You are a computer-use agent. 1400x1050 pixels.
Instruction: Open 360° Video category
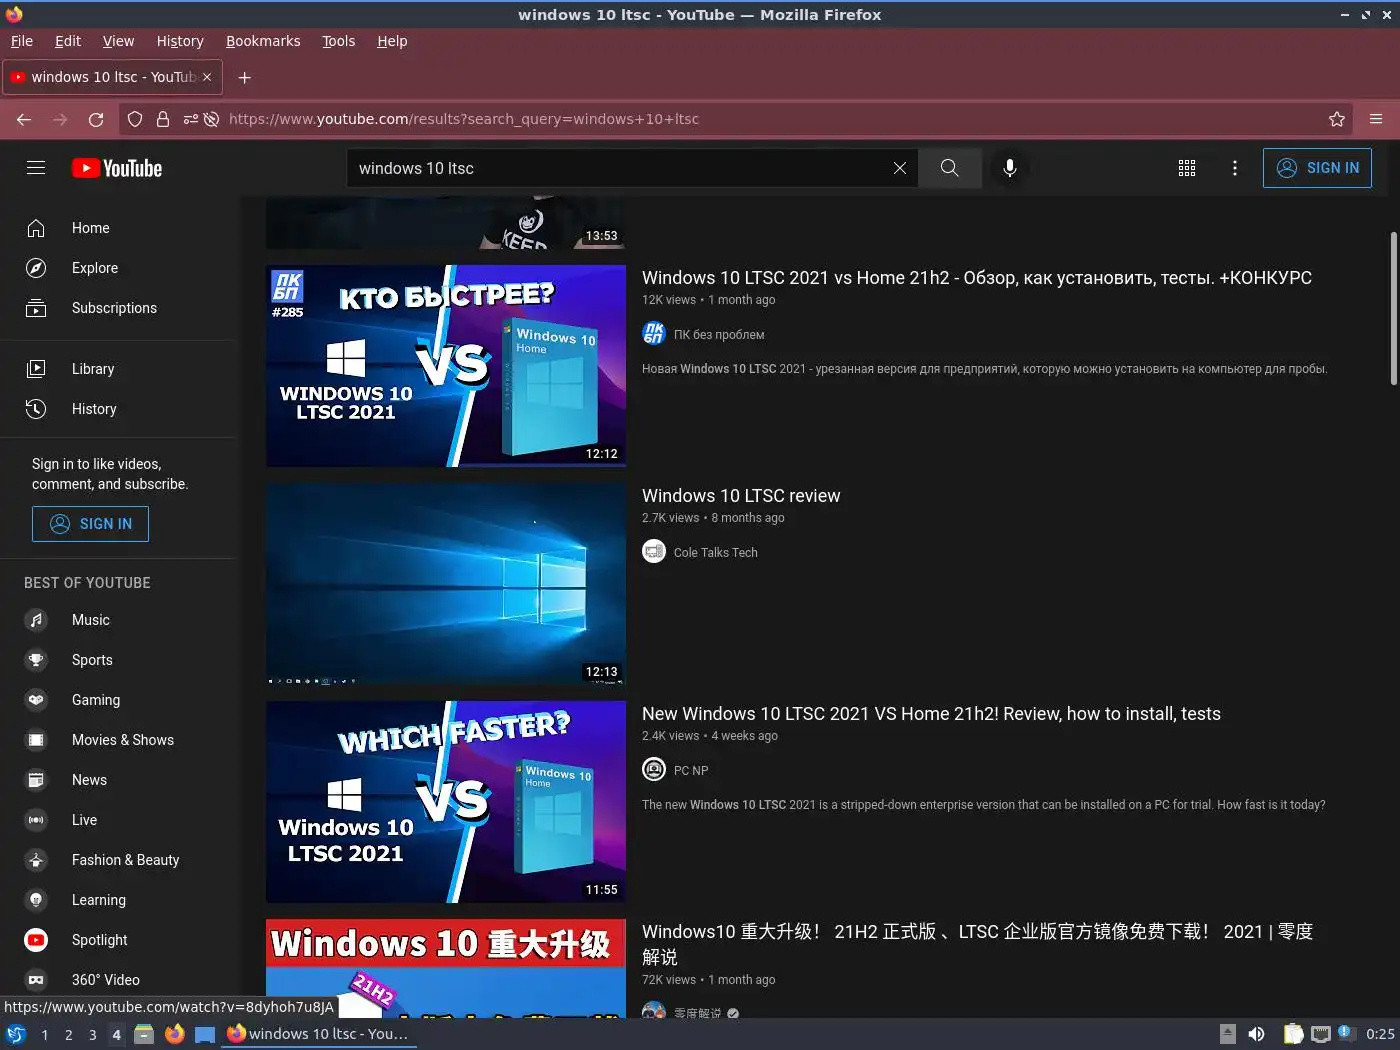(118, 980)
